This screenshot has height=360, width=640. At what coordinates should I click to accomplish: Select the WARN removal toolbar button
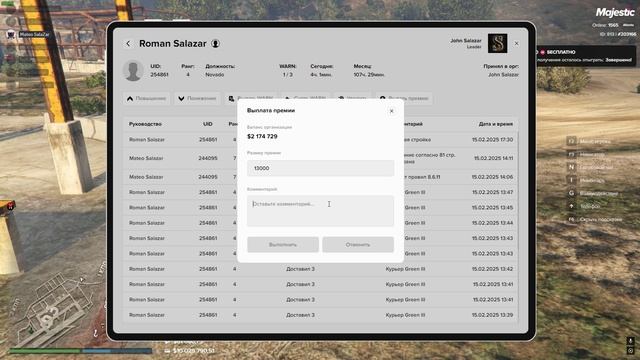(x=305, y=98)
